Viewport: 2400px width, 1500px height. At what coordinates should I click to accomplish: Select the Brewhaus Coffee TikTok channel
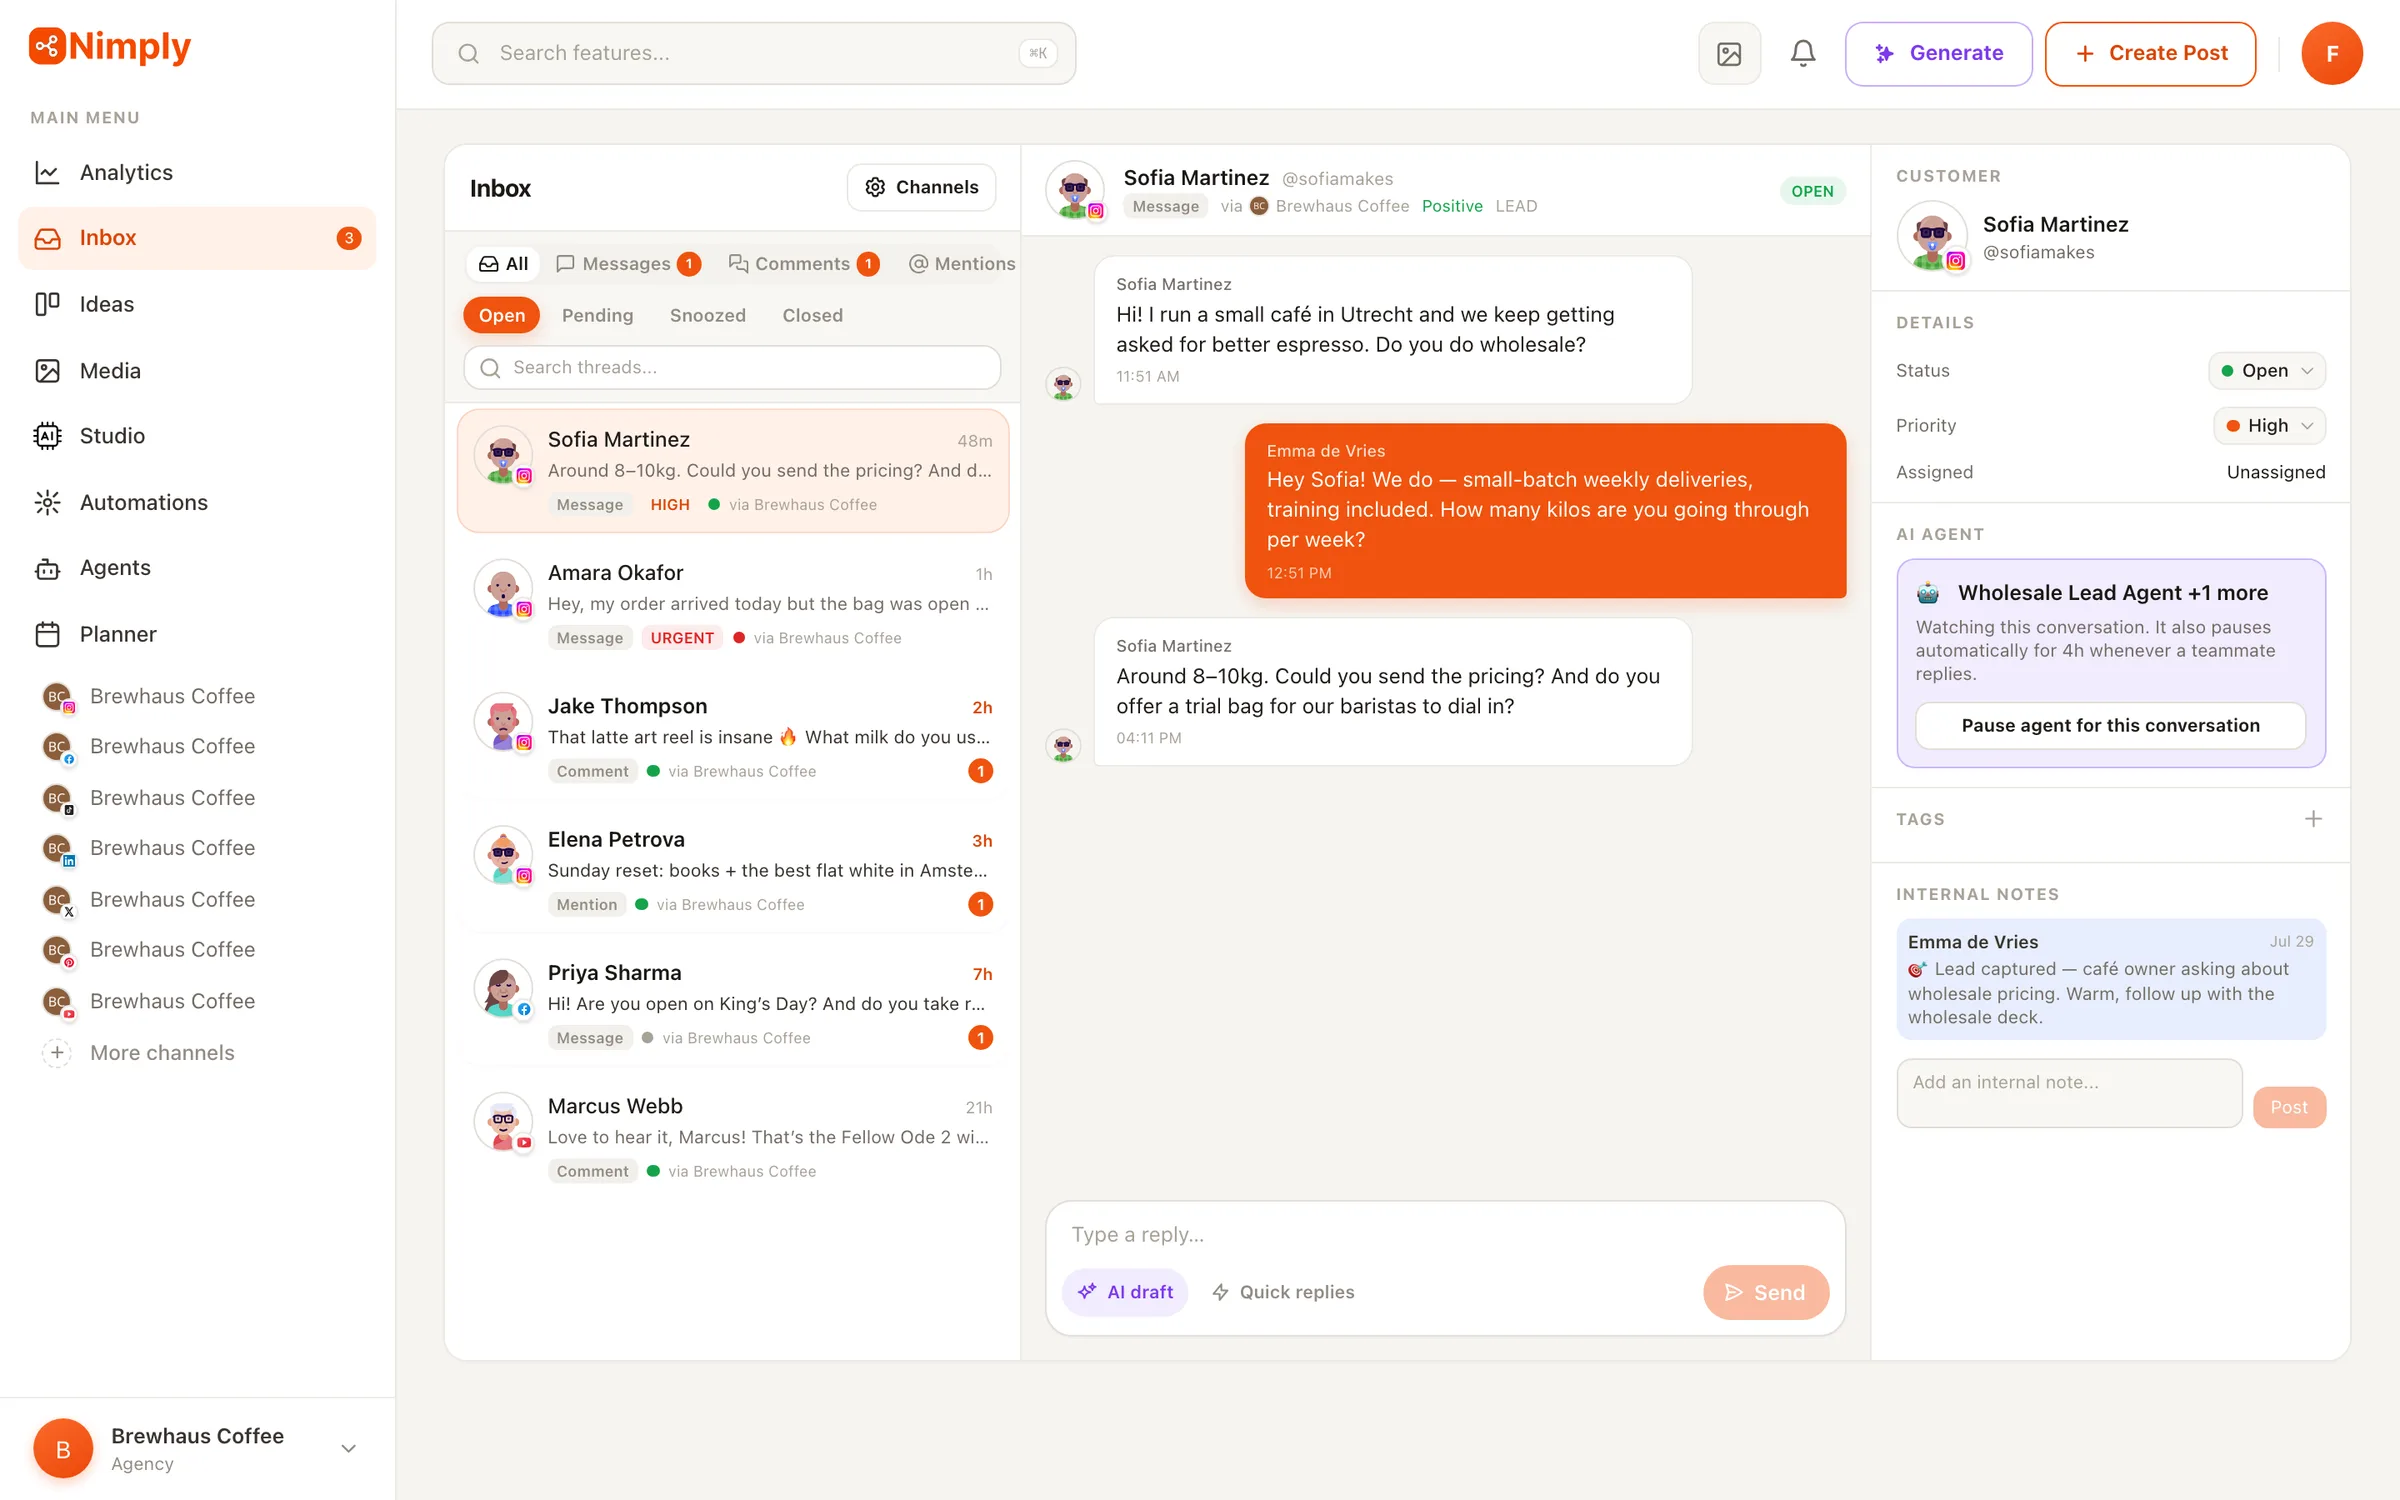[x=148, y=798]
